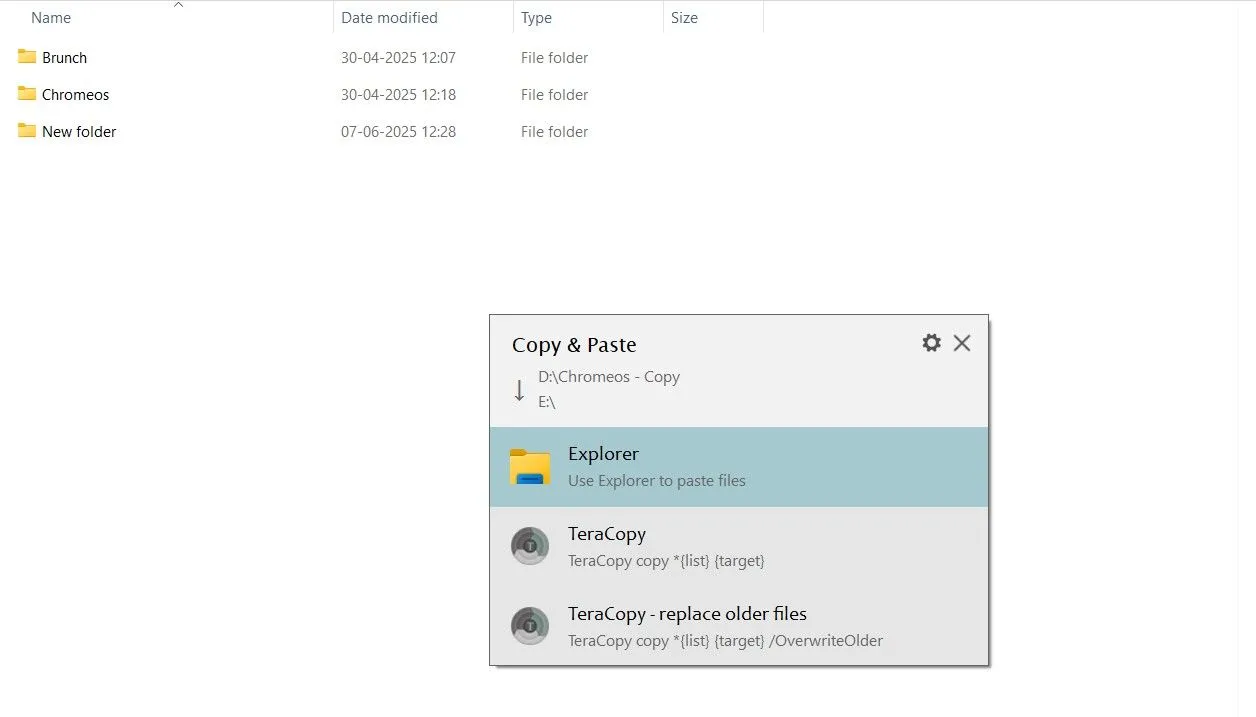Viewport: 1256px width, 717px height.
Task: Select the TeraCopy paste option label
Action: [607, 534]
